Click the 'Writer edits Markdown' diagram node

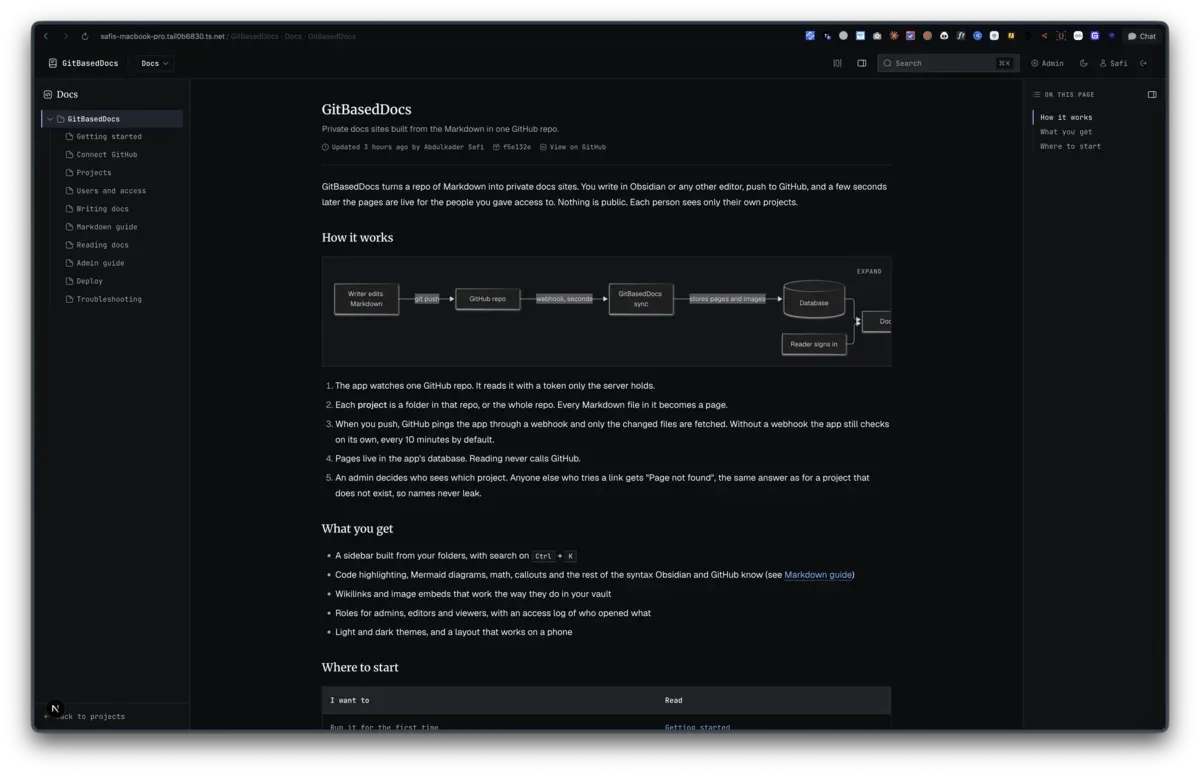[x=366, y=299]
